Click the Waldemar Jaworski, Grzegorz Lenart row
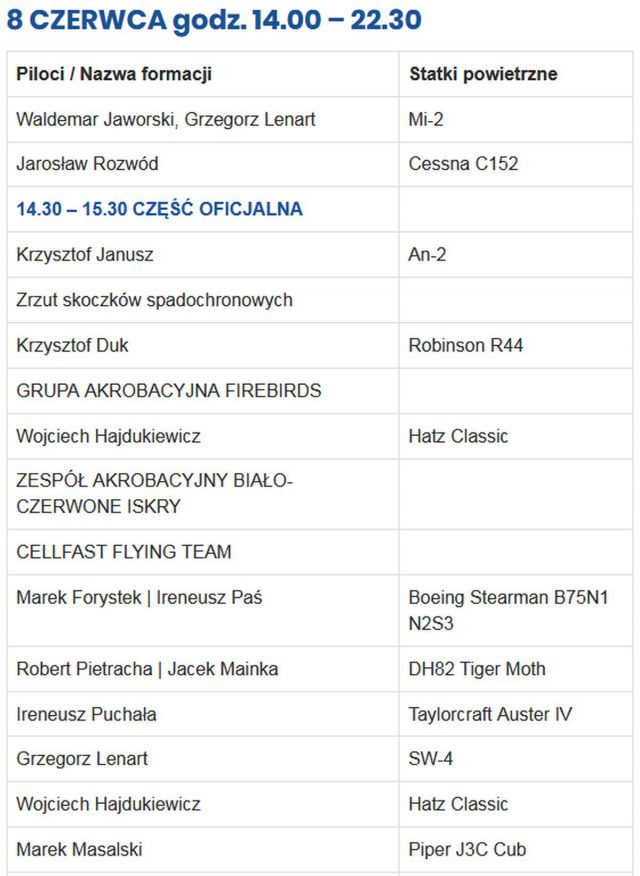The image size is (640, 876). coord(320,119)
